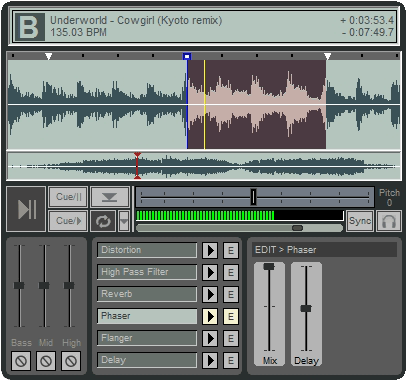Enable the Reverb effect play button
Viewport: 407px width, 381px height.
point(210,294)
